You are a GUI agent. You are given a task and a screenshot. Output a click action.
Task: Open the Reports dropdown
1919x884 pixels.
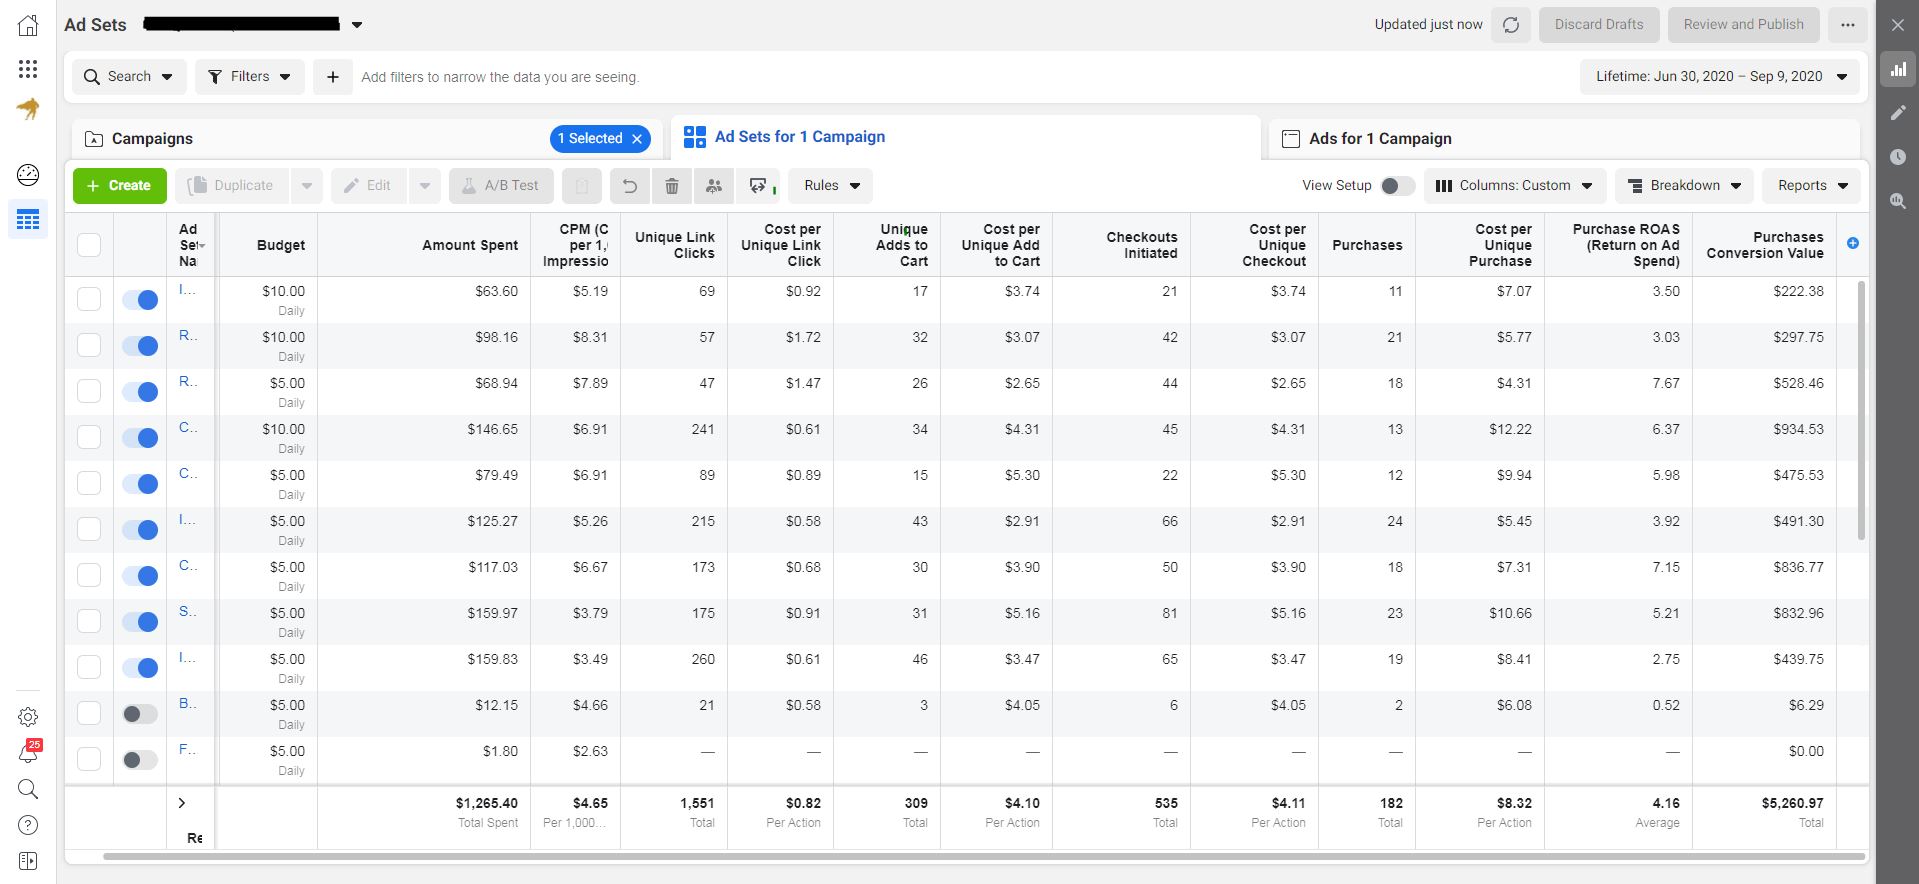pyautogui.click(x=1812, y=186)
